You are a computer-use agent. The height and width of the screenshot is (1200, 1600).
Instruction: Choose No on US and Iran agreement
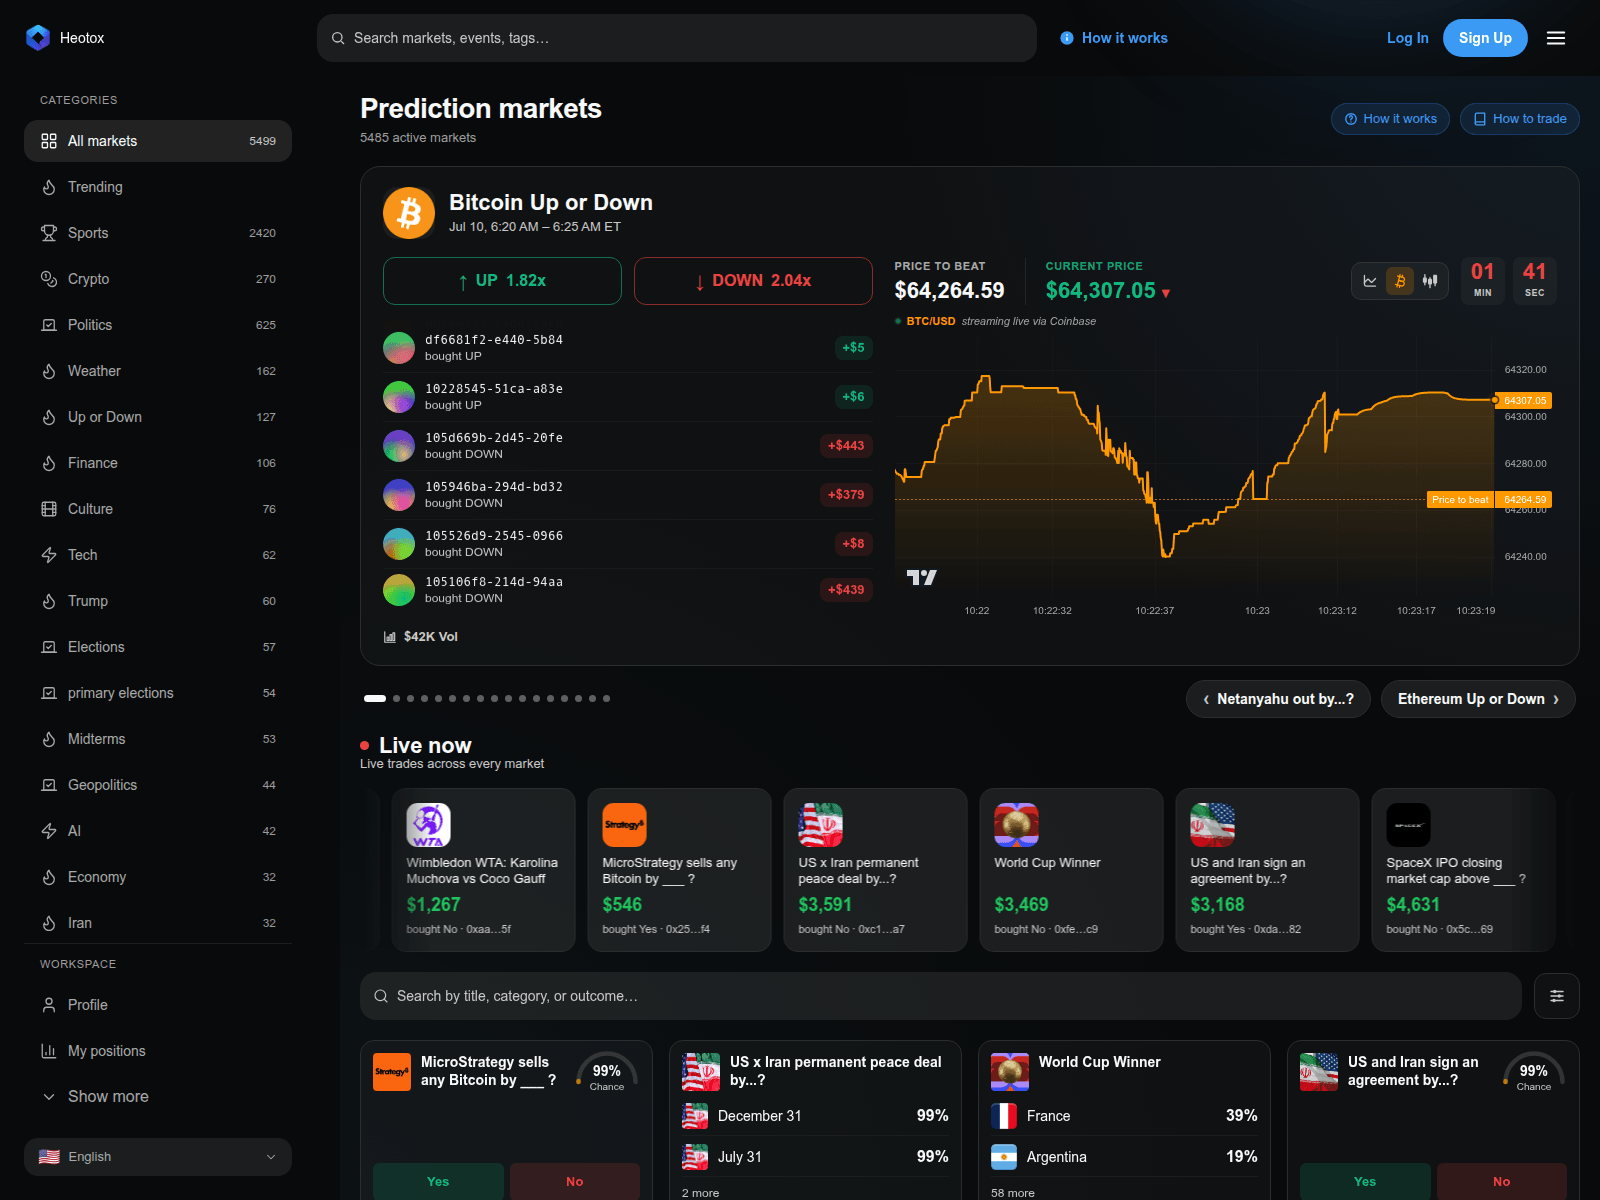[x=1502, y=1181]
